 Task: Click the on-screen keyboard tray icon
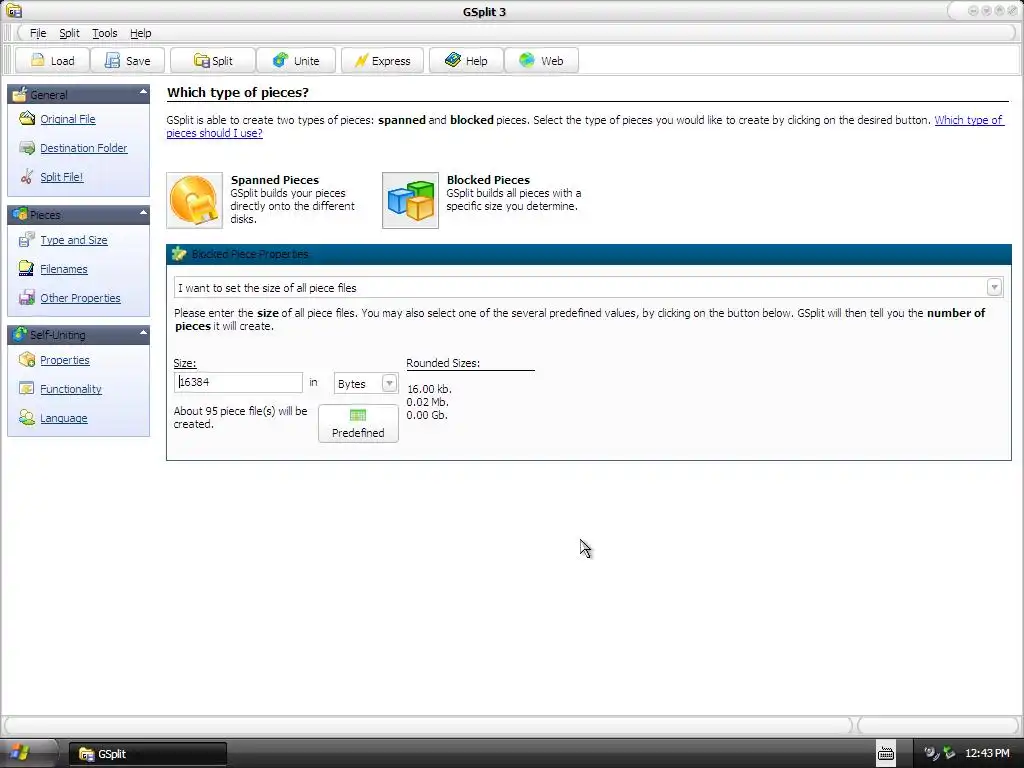coord(886,754)
